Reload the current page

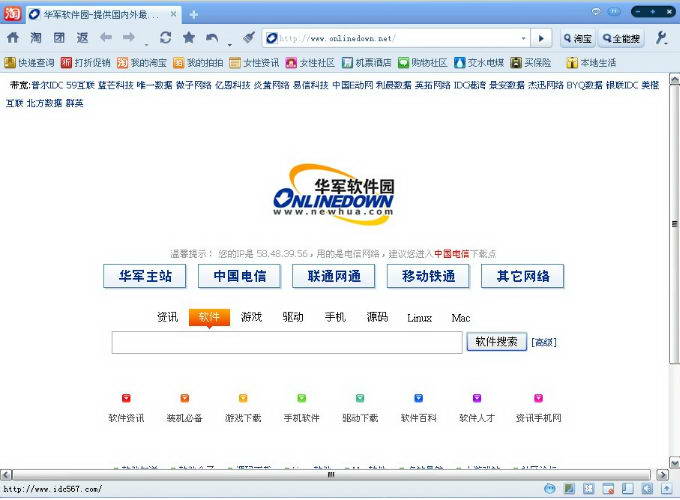165,37
